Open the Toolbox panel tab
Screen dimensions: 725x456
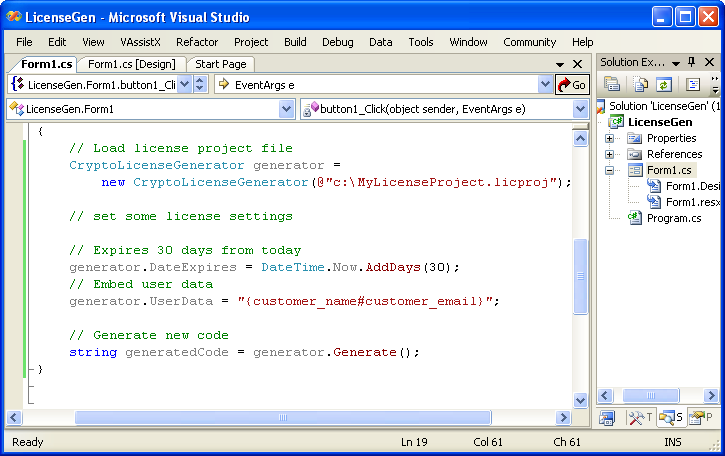tap(638, 418)
